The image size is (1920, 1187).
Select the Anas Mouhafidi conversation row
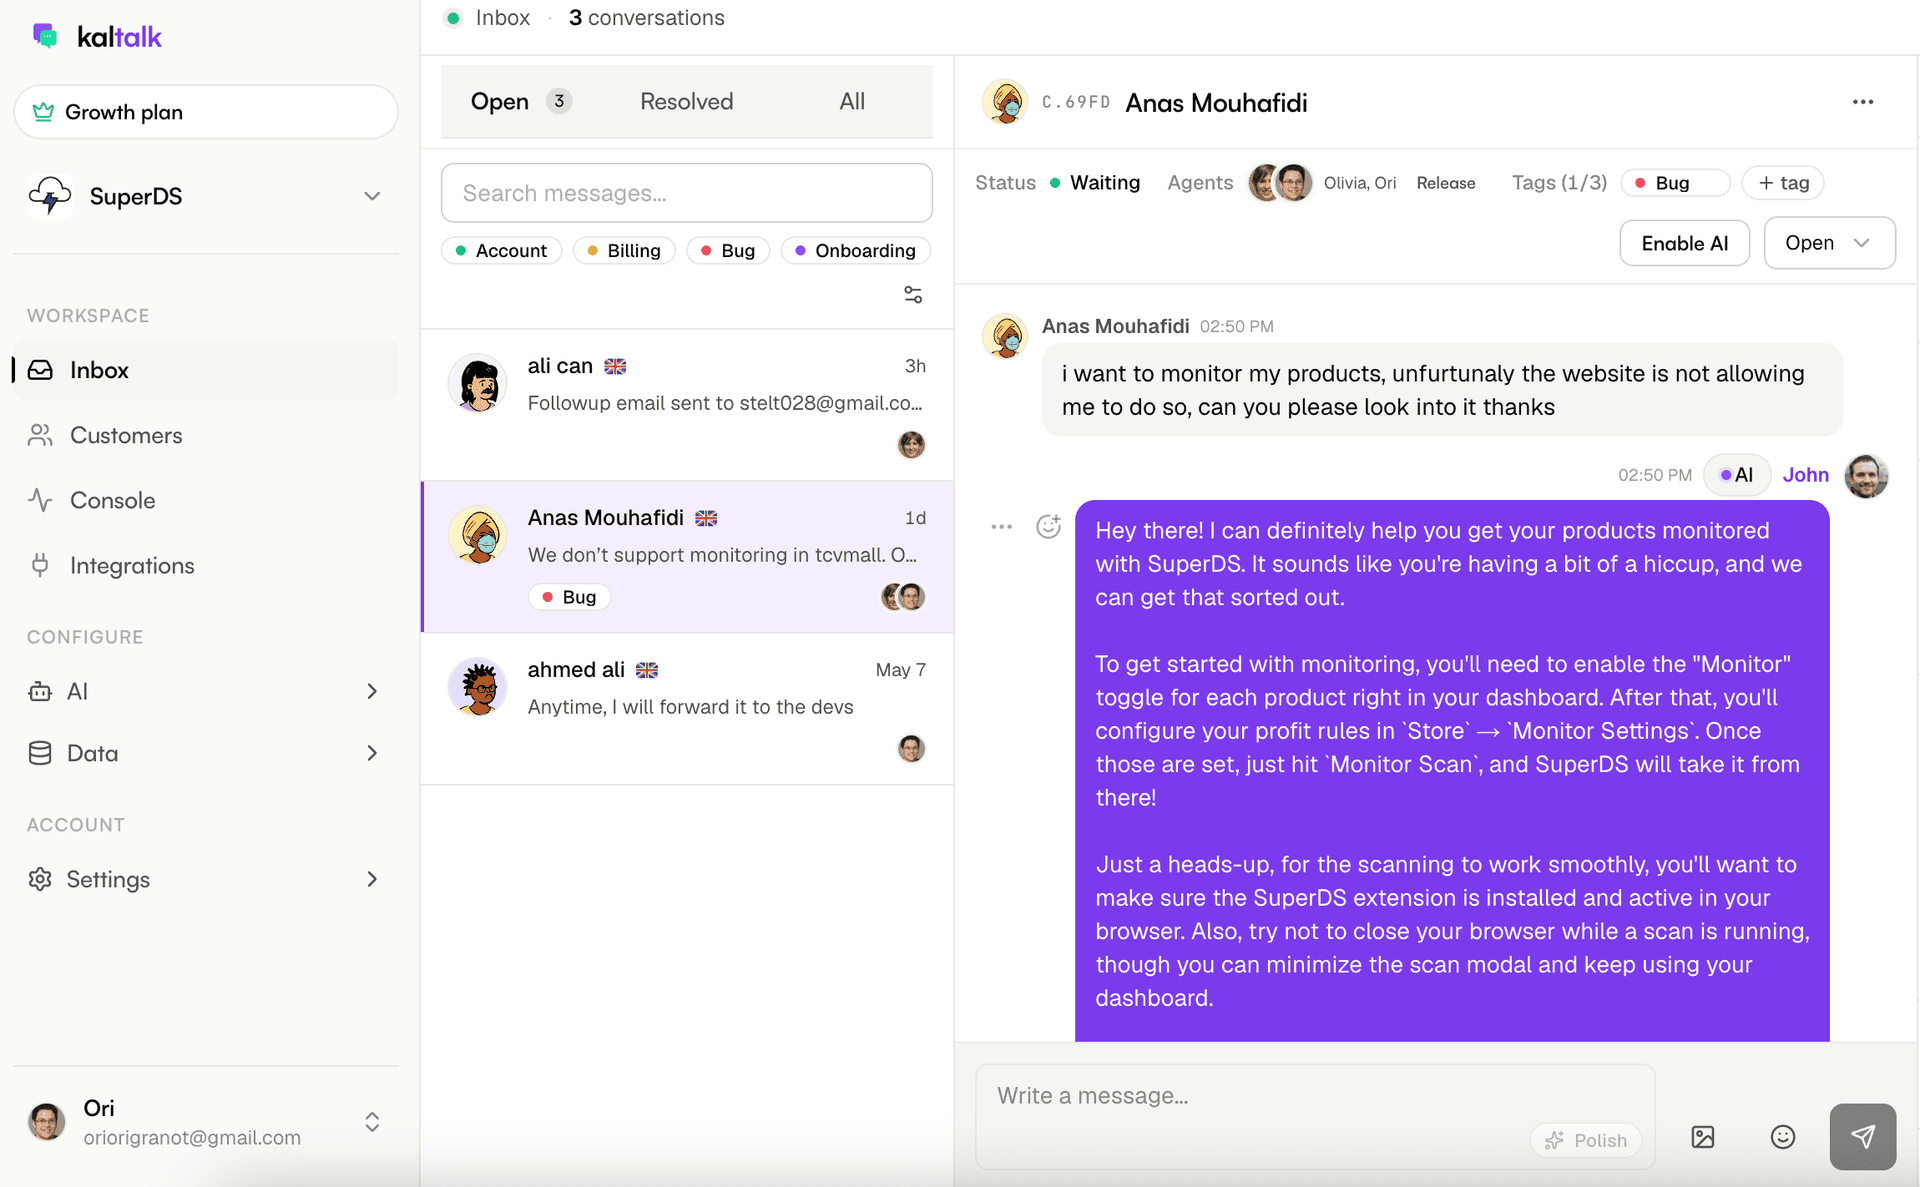pyautogui.click(x=686, y=557)
